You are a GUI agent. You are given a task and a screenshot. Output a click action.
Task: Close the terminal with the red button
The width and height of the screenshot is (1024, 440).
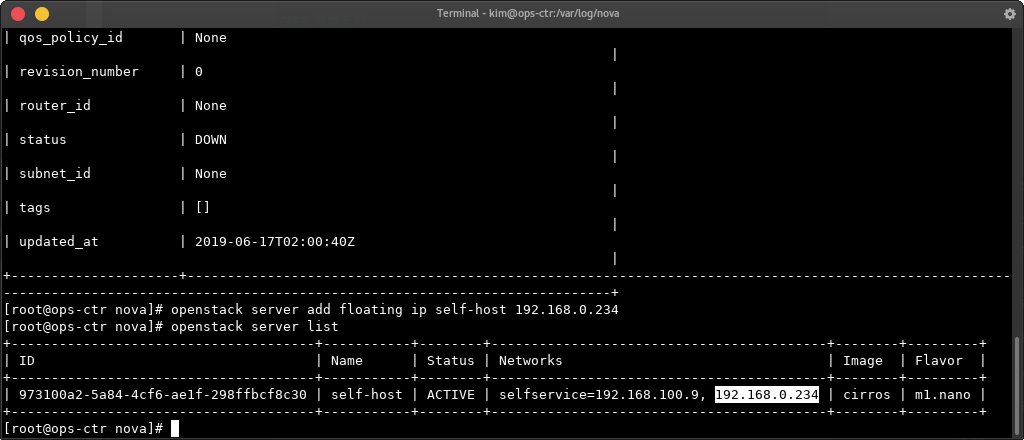[18, 14]
